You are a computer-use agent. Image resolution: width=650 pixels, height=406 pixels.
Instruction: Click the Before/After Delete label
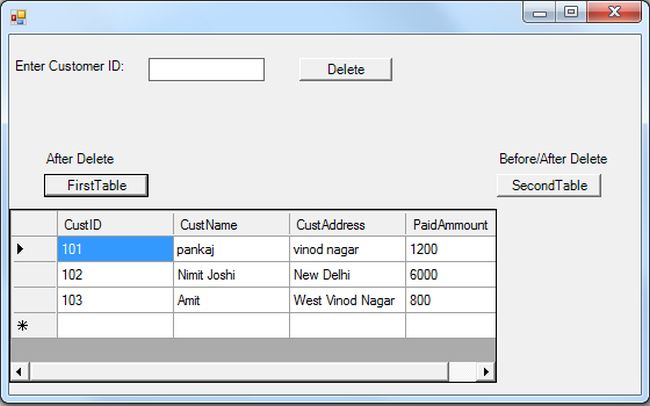click(x=553, y=159)
